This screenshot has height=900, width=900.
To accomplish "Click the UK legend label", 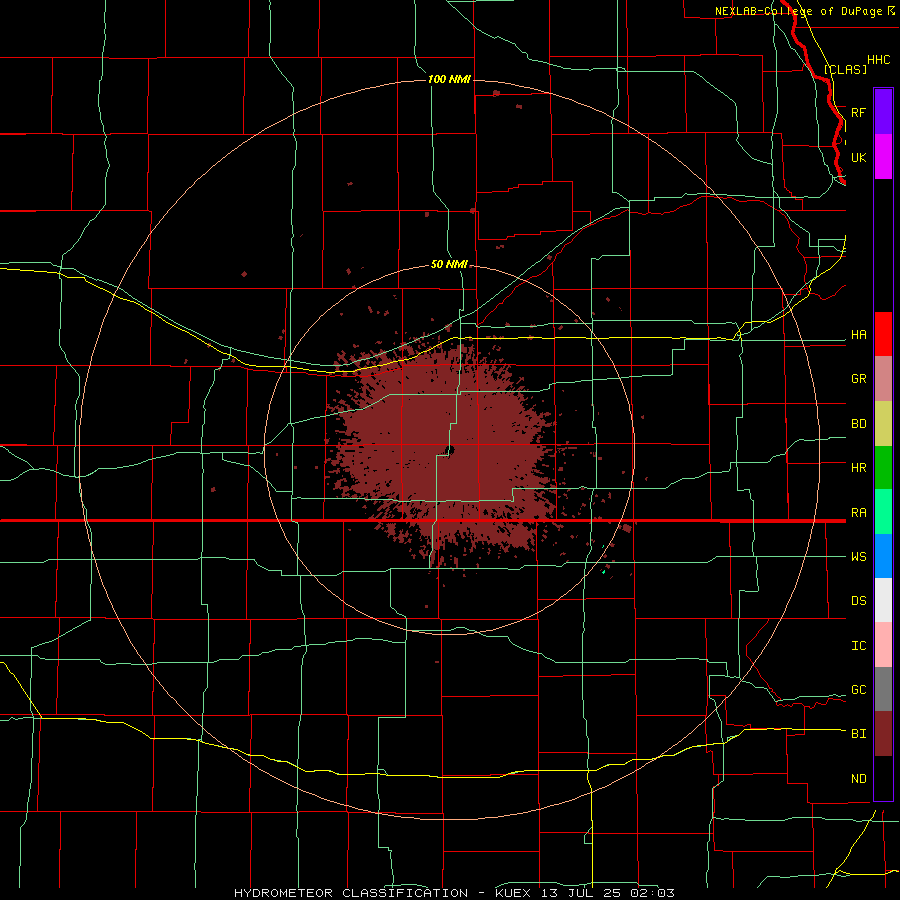I will point(859,157).
